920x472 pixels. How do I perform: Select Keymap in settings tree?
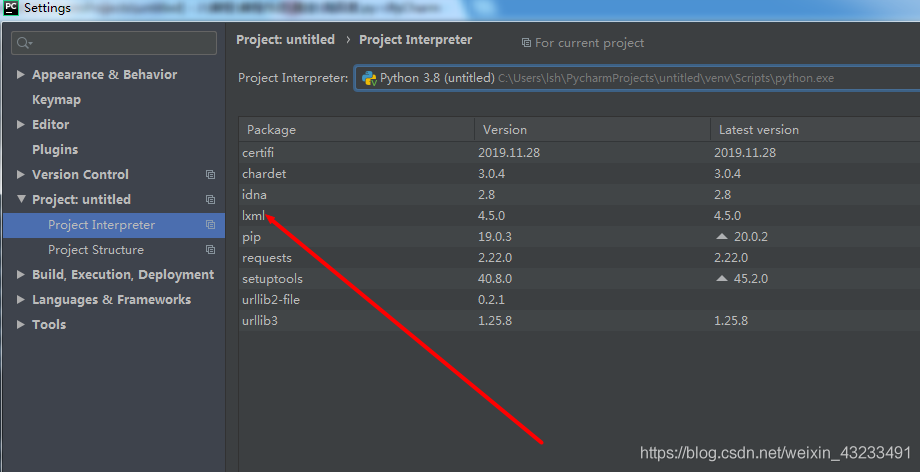point(56,100)
